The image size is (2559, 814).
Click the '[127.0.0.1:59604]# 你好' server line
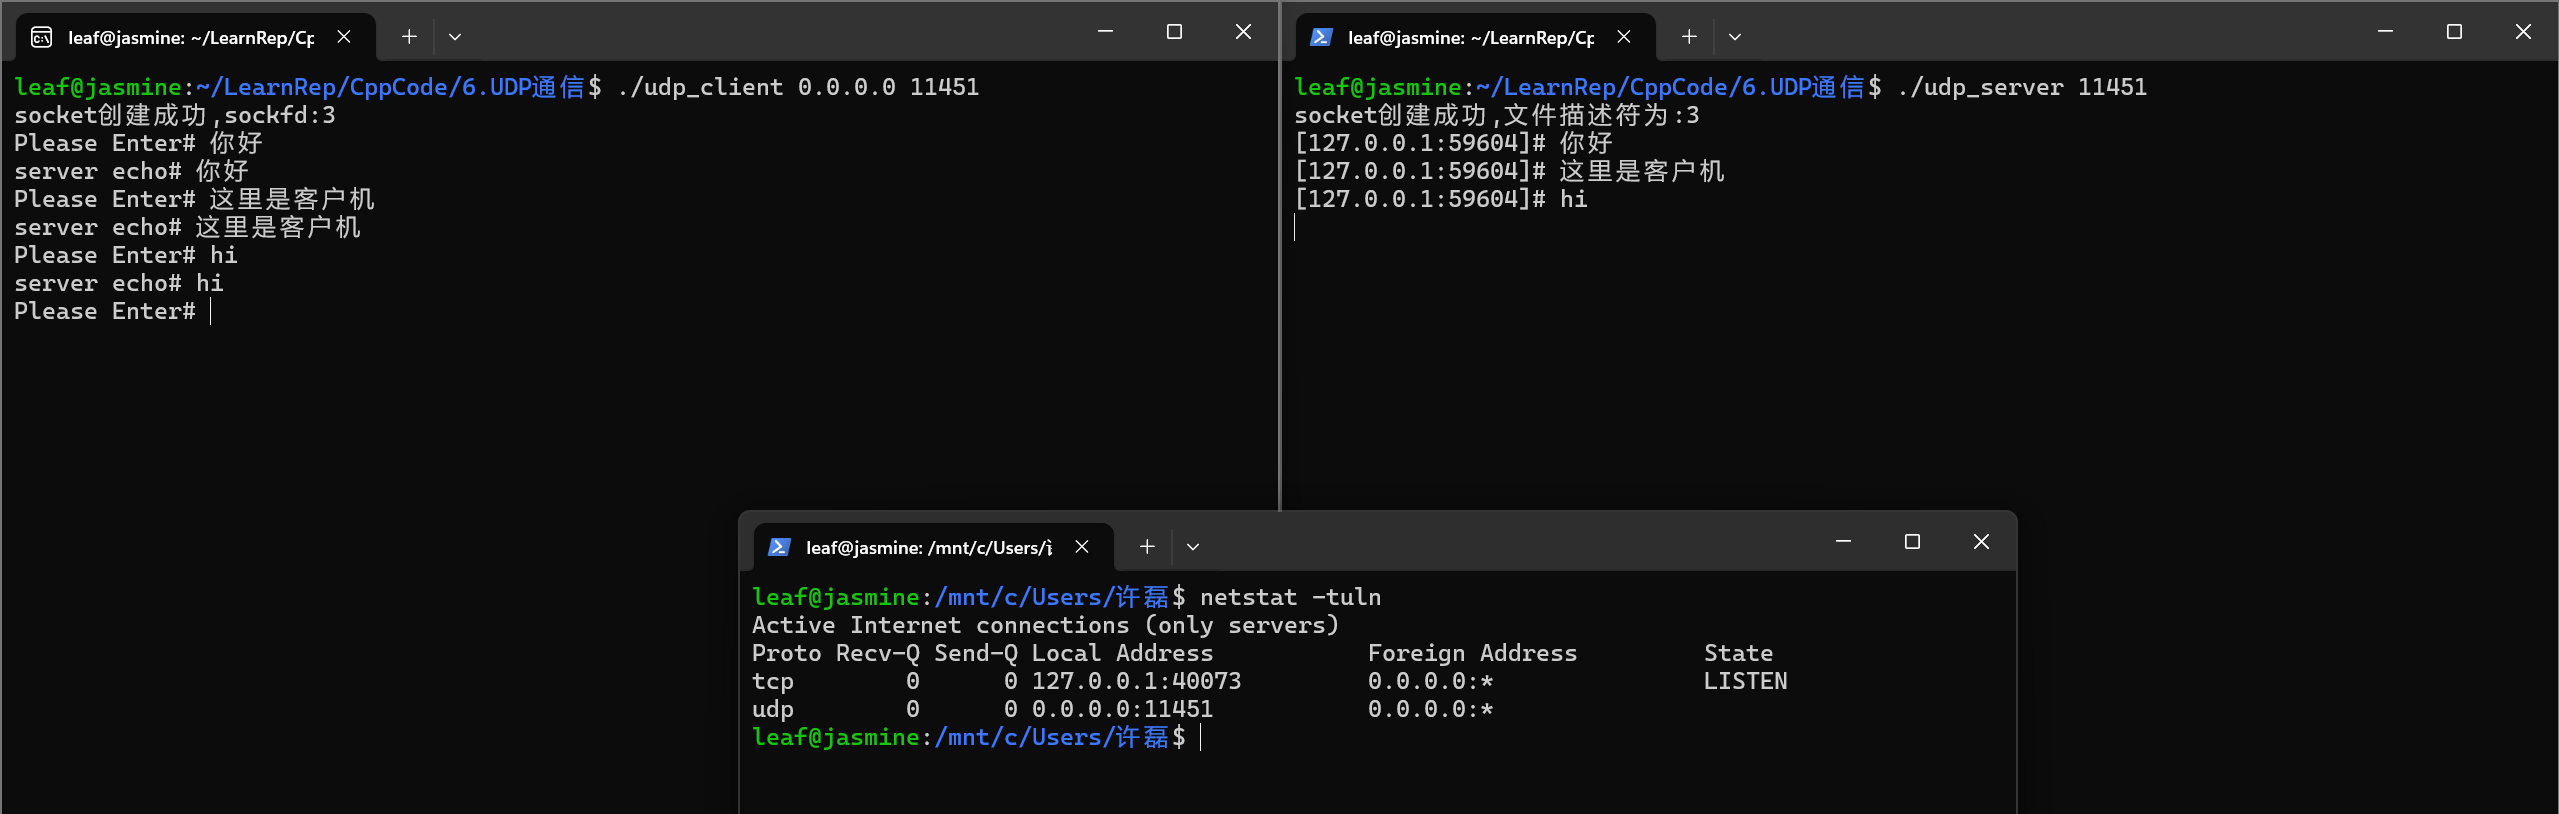(x=1453, y=143)
